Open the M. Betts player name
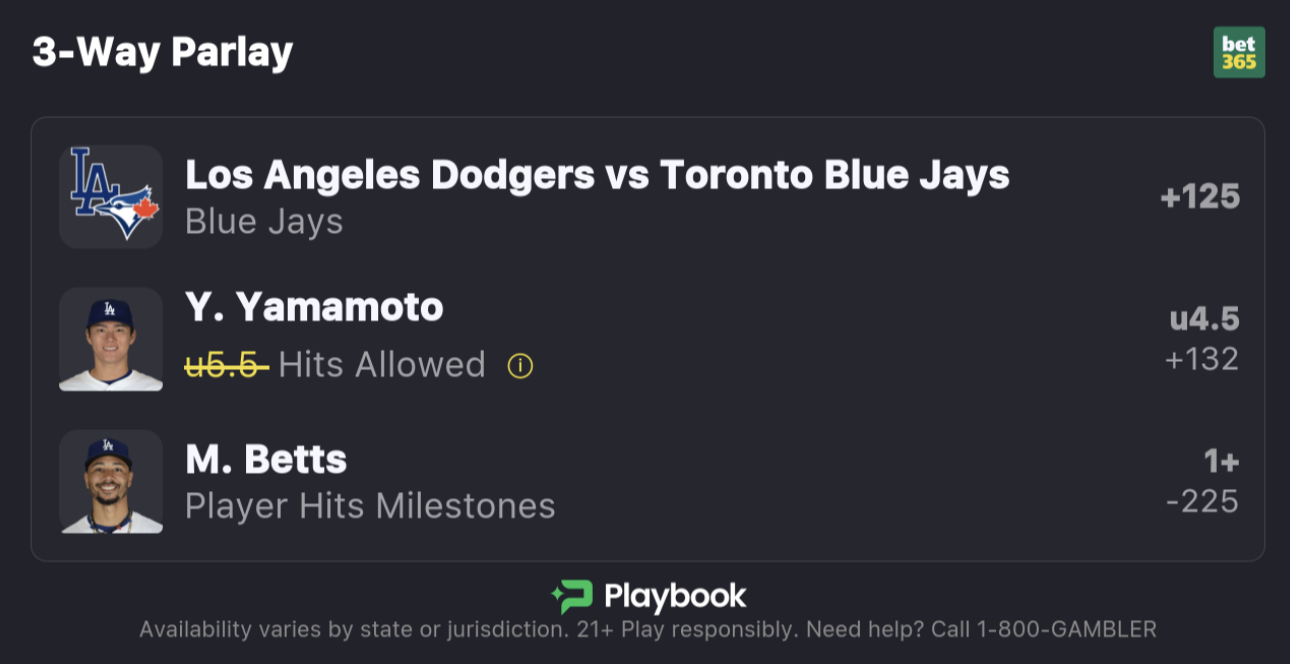 pos(266,459)
